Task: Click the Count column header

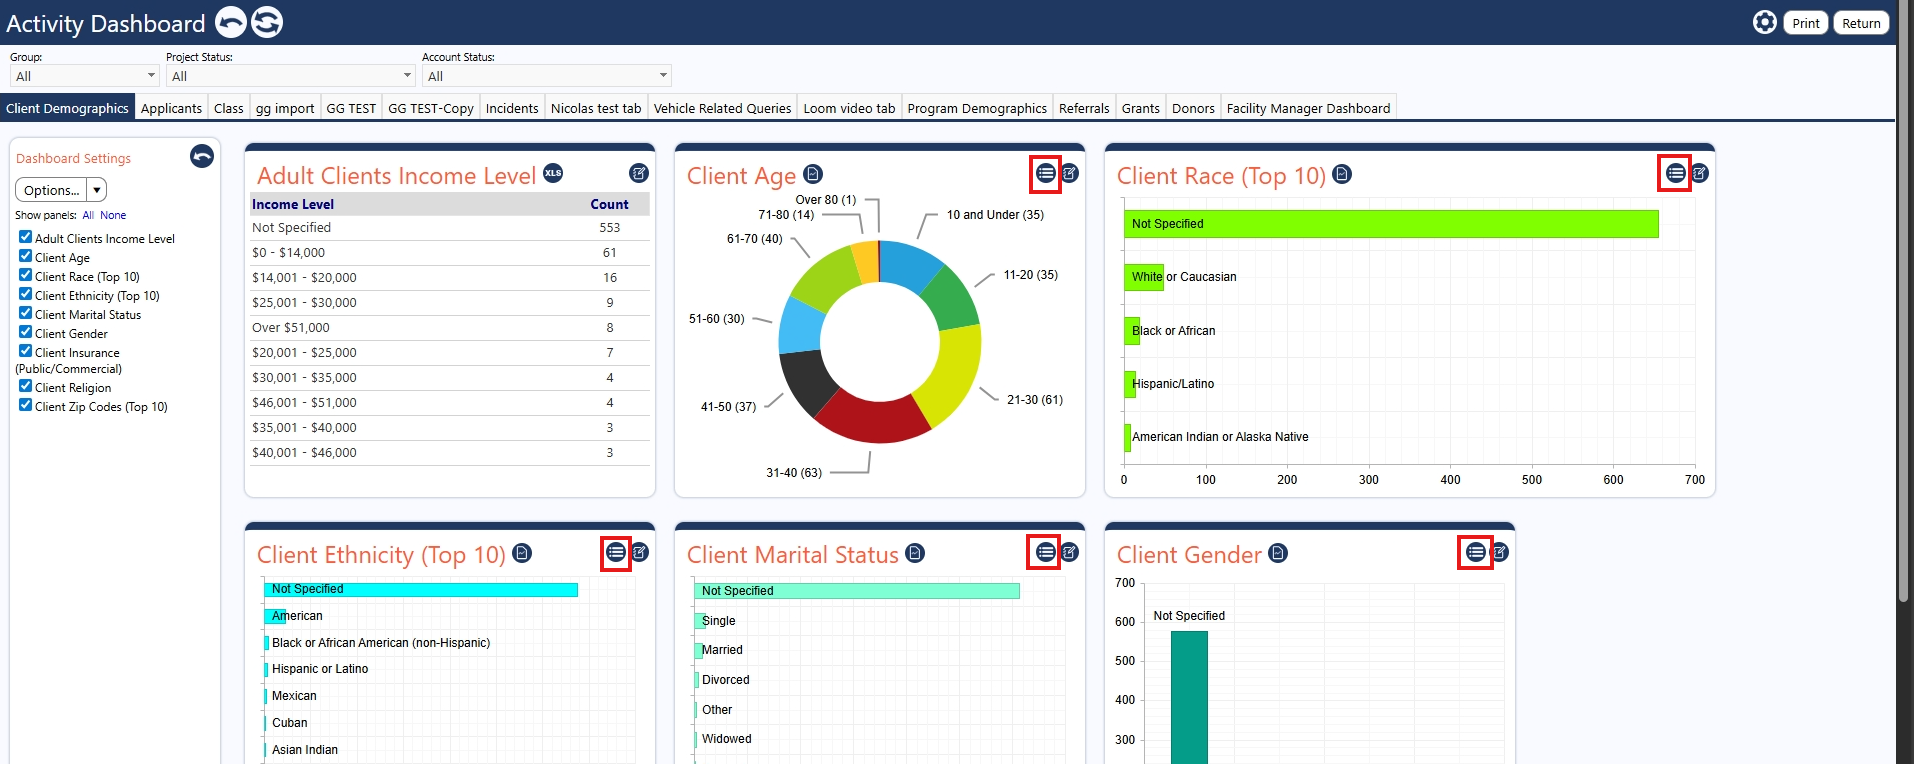Action: click(609, 204)
